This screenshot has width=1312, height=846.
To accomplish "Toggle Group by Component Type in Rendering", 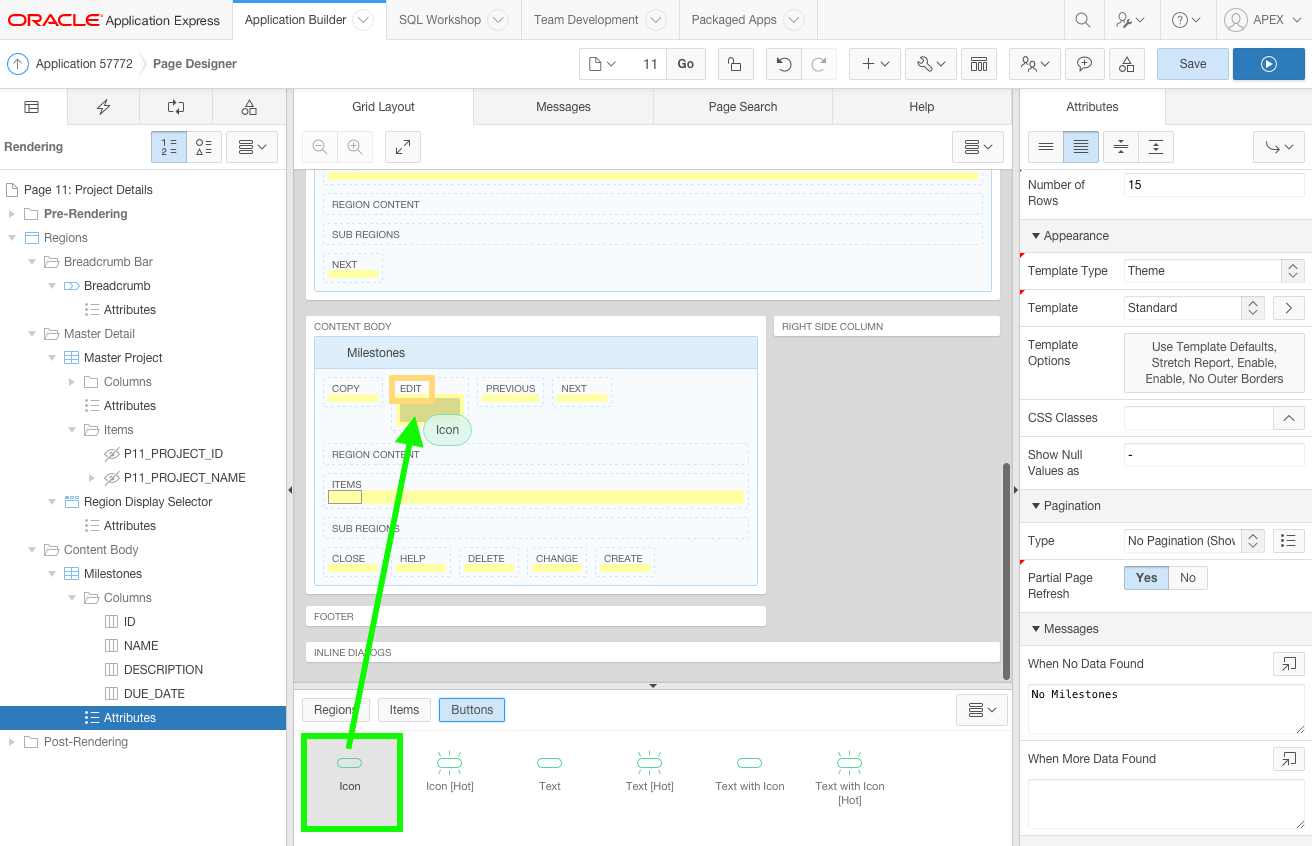I will click(204, 147).
